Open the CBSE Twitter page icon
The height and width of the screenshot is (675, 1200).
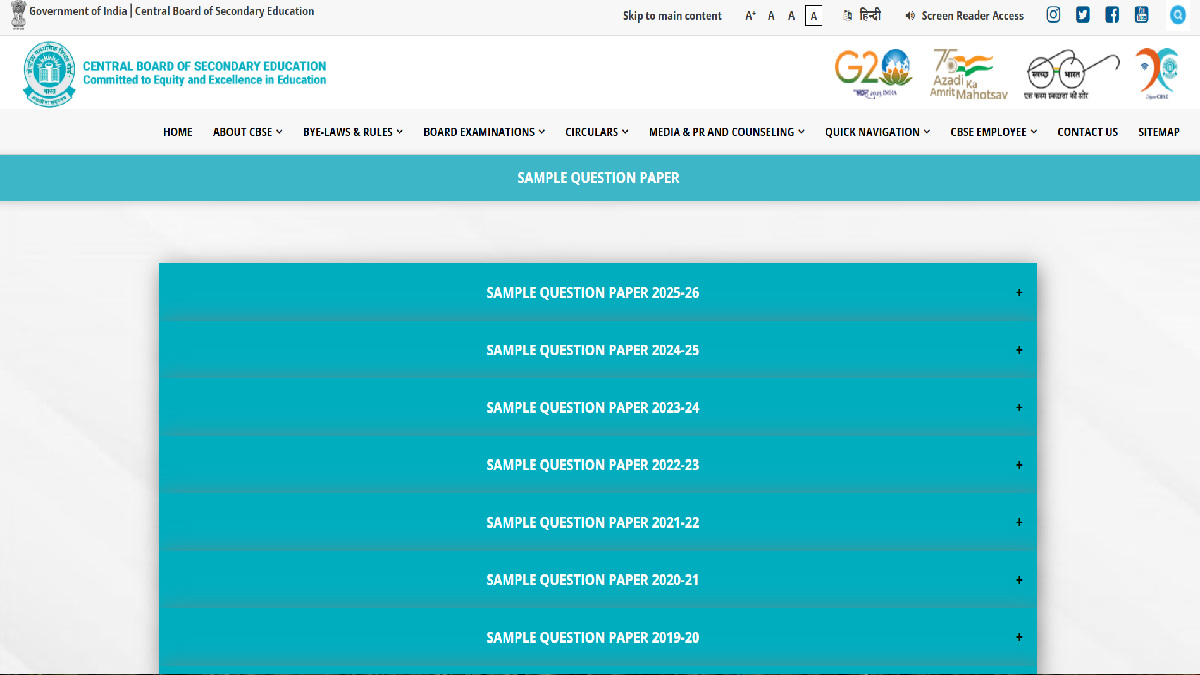(x=1082, y=15)
